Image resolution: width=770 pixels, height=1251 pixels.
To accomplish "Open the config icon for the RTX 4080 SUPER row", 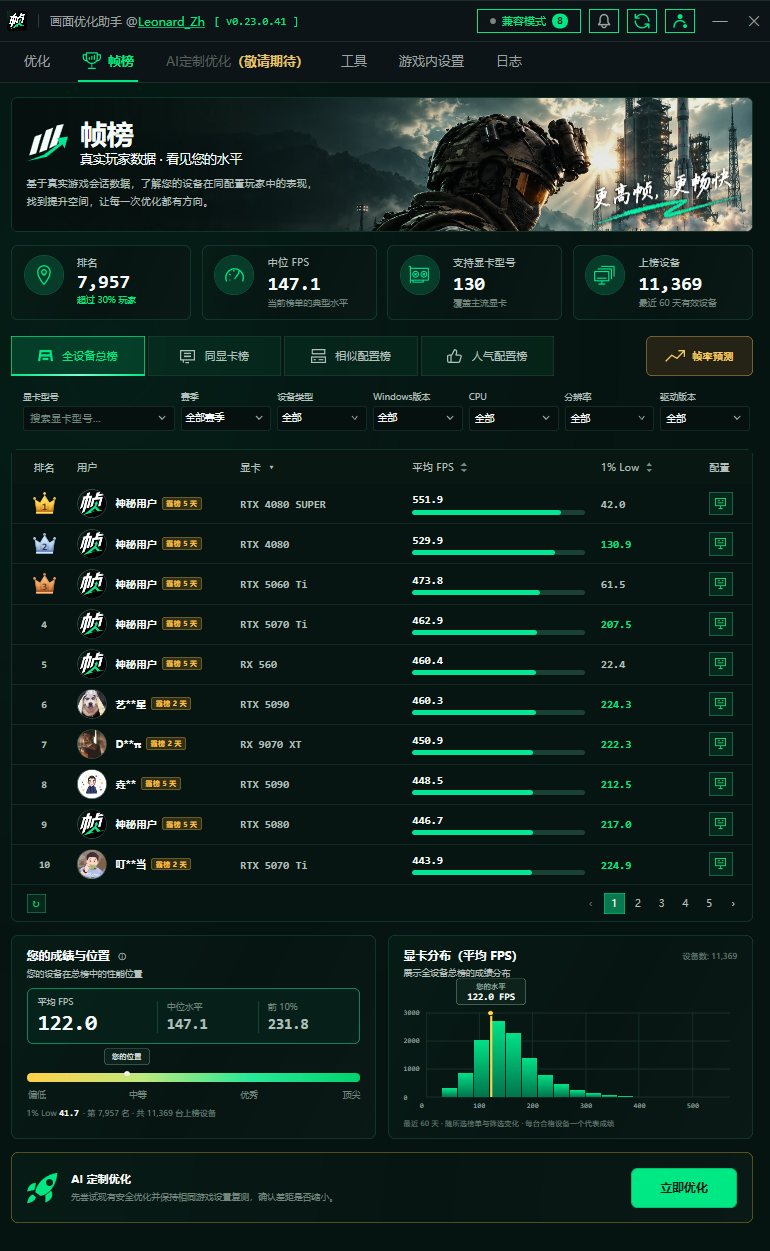I will point(720,504).
